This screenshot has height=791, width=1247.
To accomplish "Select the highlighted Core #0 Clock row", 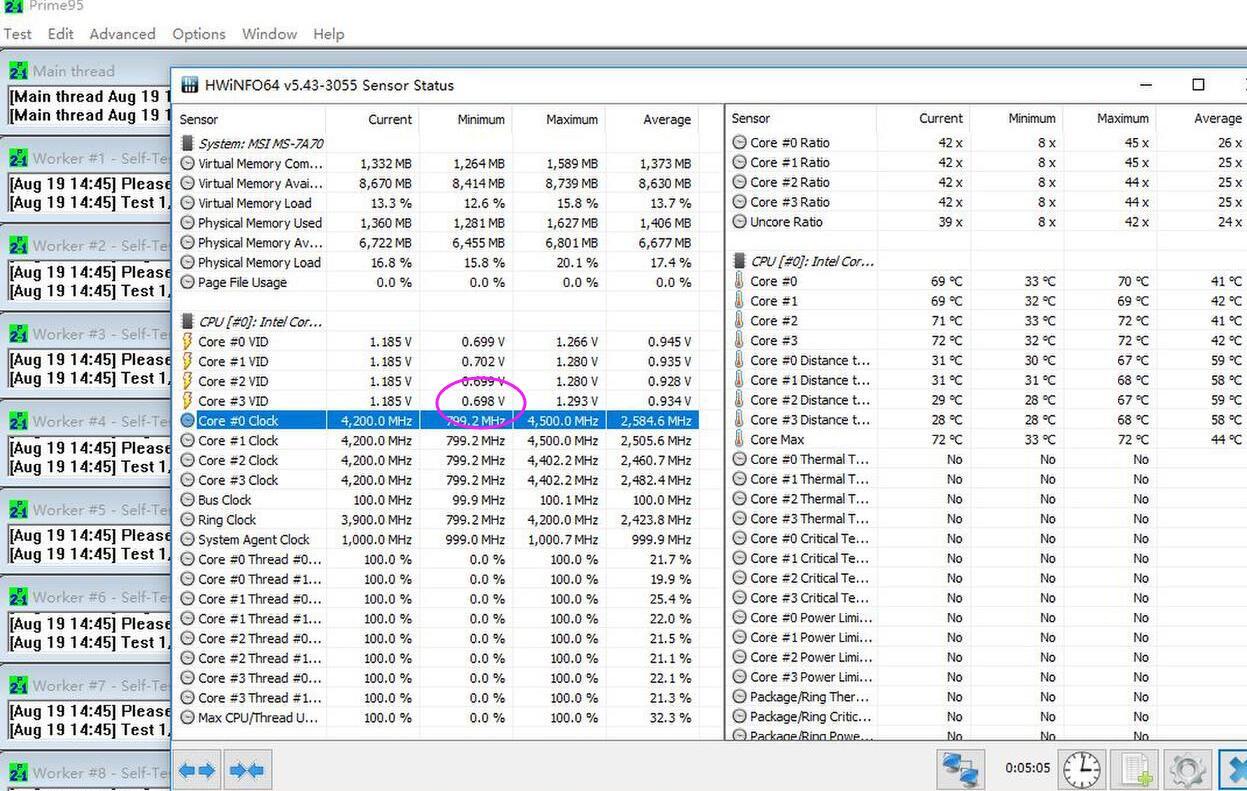I will click(438, 421).
